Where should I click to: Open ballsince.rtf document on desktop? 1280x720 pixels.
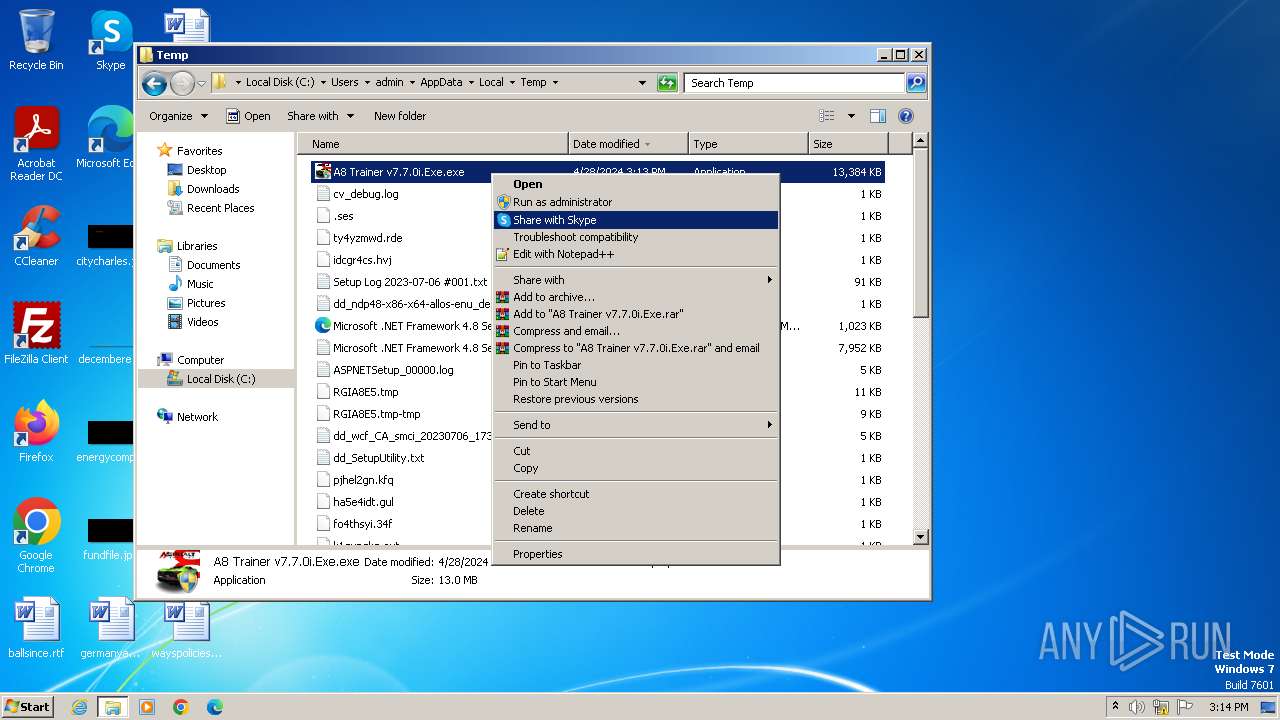[x=36, y=628]
